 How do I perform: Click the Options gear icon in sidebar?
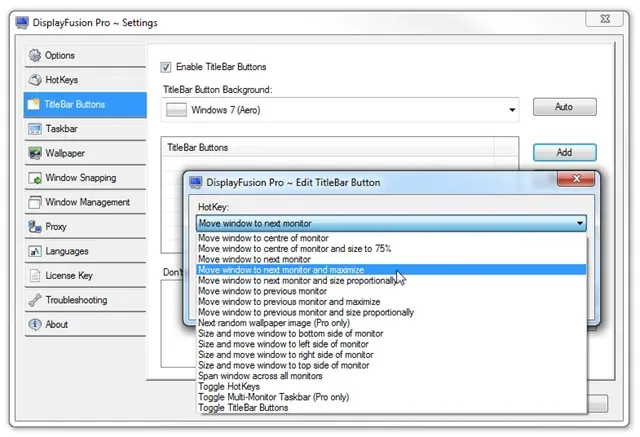(35, 55)
